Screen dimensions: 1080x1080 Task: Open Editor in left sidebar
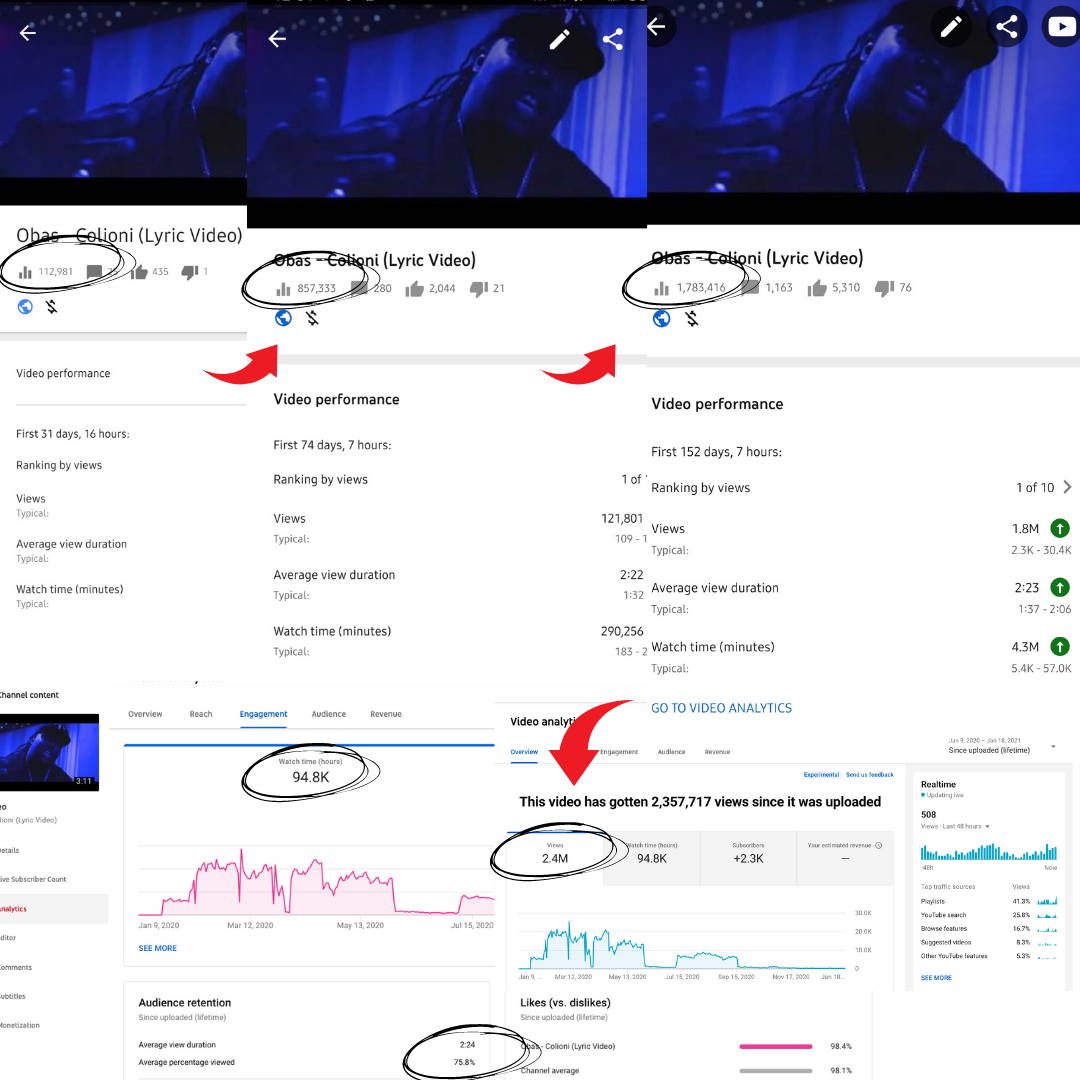coord(8,938)
